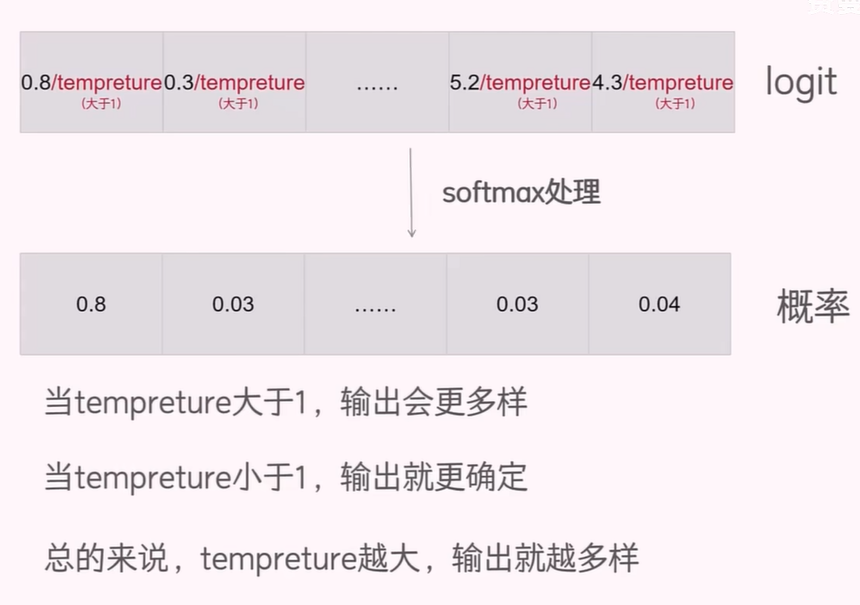Viewport: 860px width, 605px height.
Task: Select the 0.3/tempreture logit cell
Action: (234, 82)
